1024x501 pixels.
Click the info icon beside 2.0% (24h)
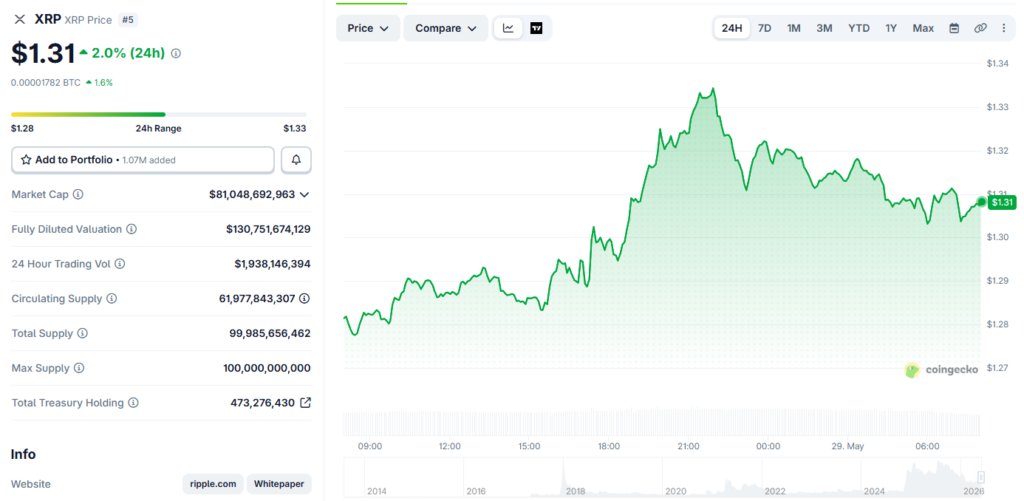pos(176,54)
